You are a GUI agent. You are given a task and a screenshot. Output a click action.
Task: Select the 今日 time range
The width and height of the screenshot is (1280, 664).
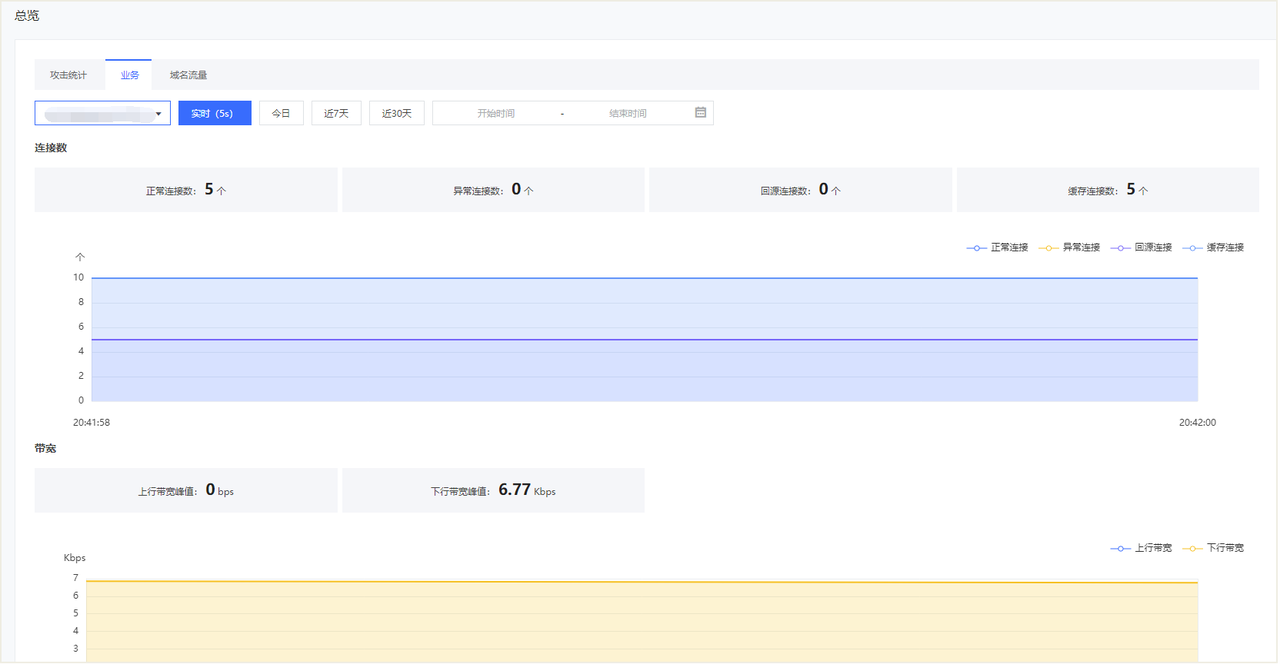click(x=281, y=113)
